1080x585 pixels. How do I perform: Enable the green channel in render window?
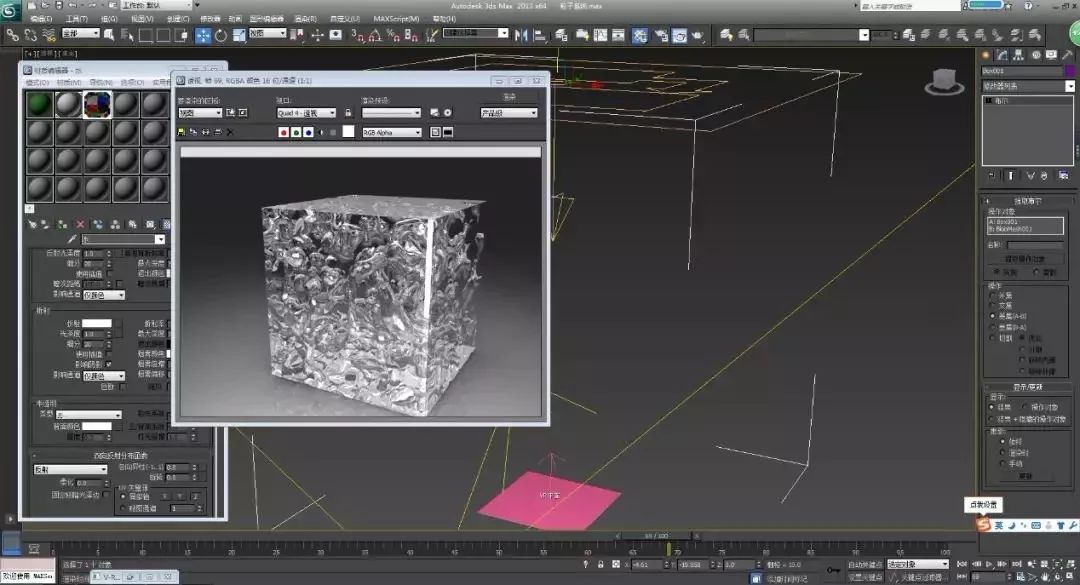pos(295,132)
